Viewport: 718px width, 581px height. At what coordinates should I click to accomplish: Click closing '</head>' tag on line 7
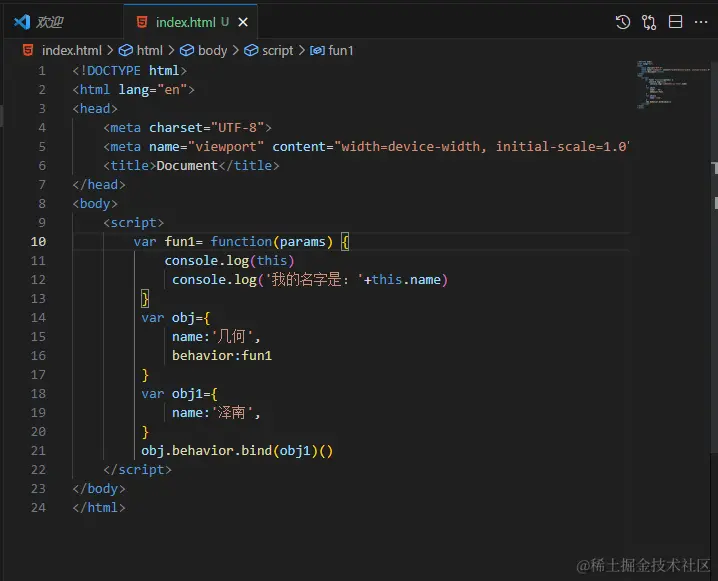coord(99,185)
